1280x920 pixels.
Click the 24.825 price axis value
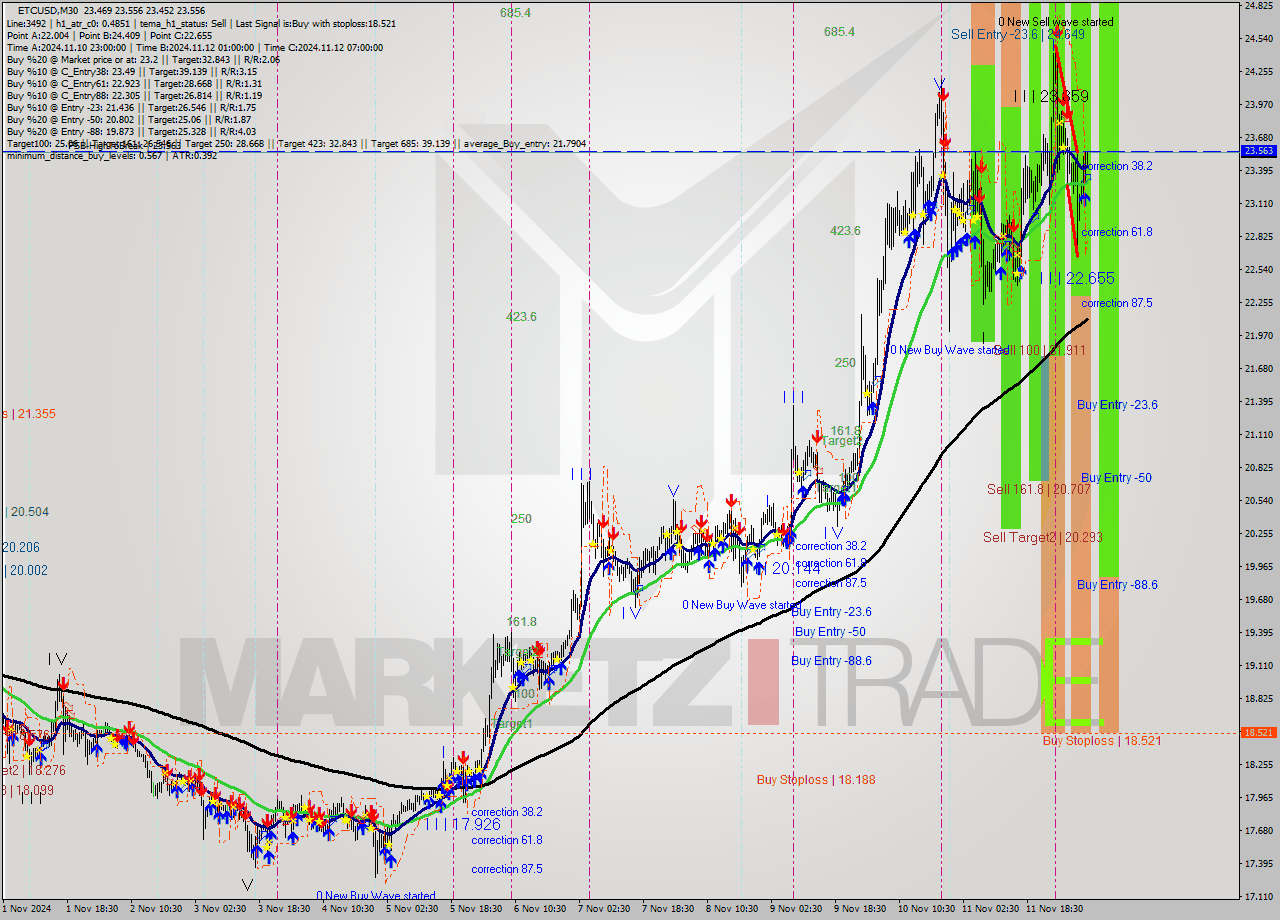1258,6
